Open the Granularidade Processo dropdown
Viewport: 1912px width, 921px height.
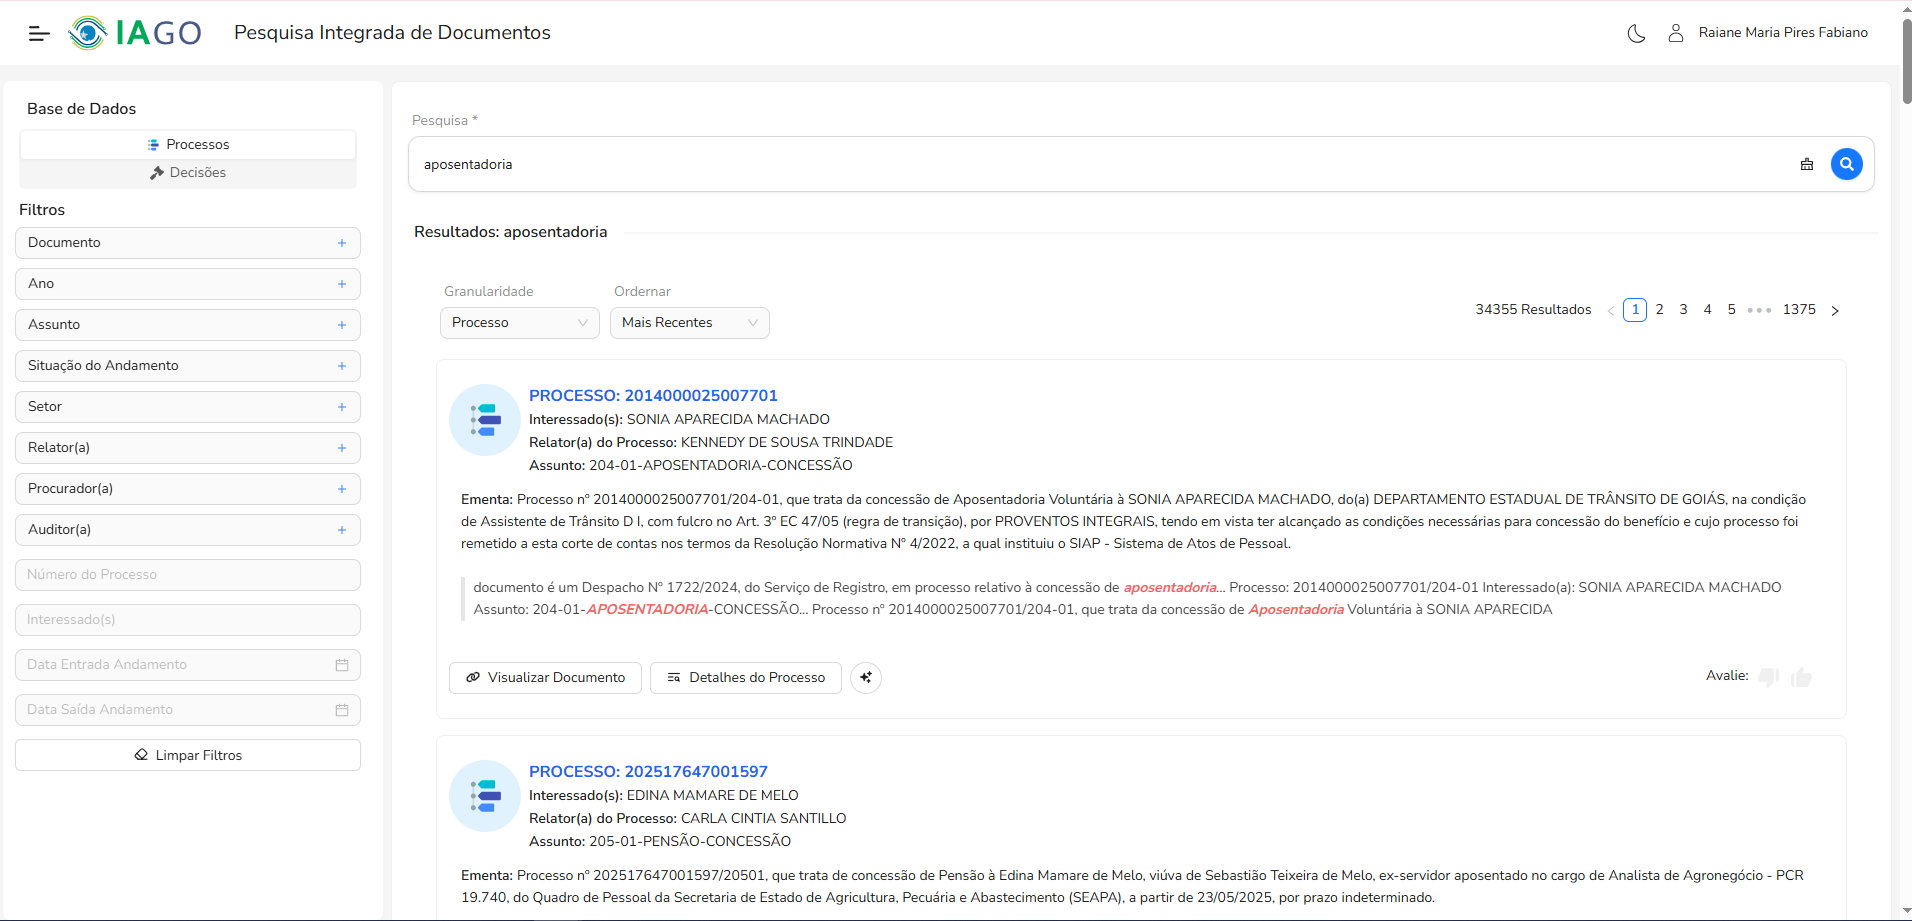click(x=519, y=323)
